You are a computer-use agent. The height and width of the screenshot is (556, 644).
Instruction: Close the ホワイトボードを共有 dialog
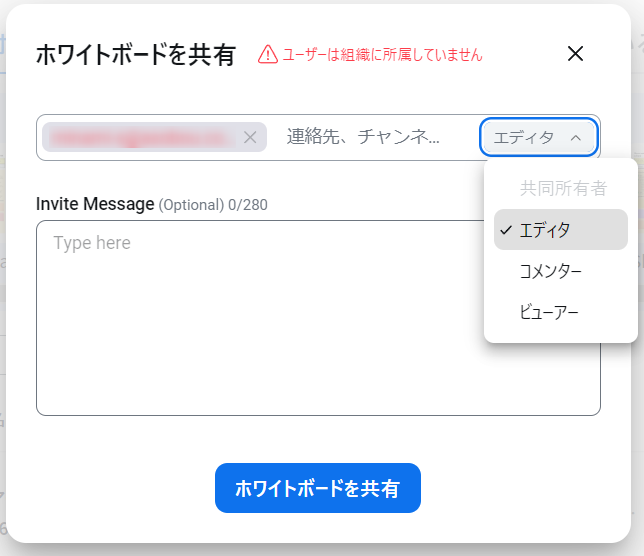[575, 54]
